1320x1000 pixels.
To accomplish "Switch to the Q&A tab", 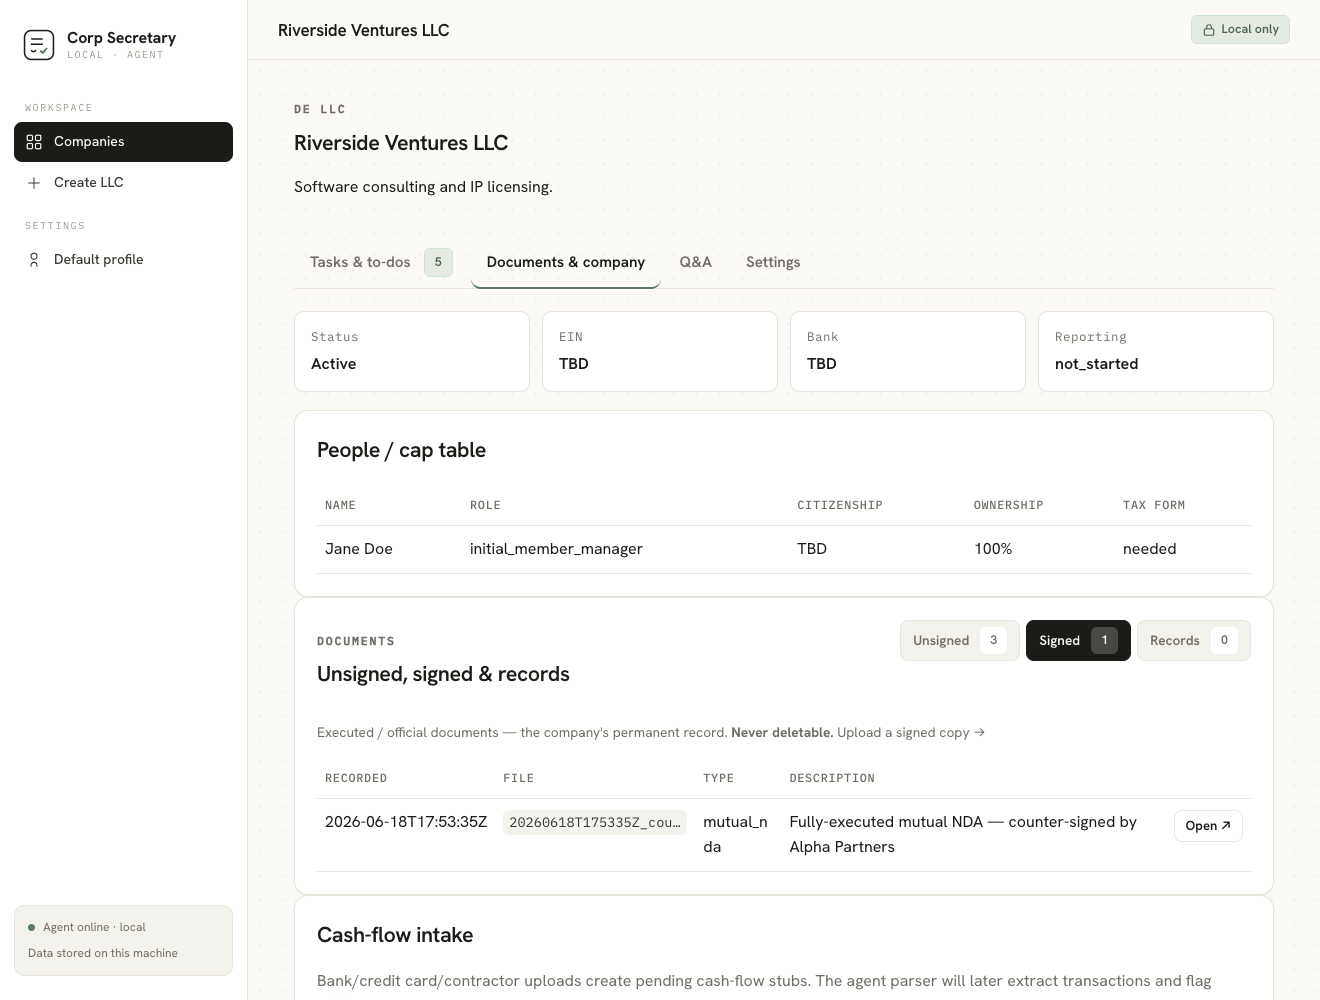I will (696, 262).
